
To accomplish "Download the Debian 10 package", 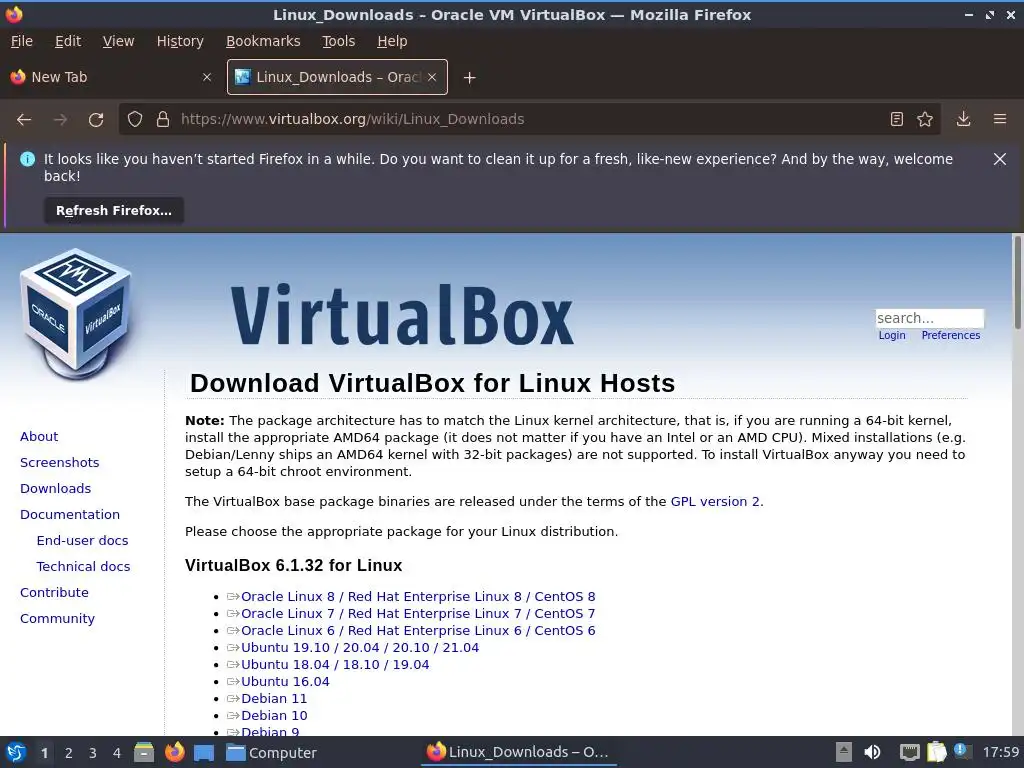I will pyautogui.click(x=274, y=715).
